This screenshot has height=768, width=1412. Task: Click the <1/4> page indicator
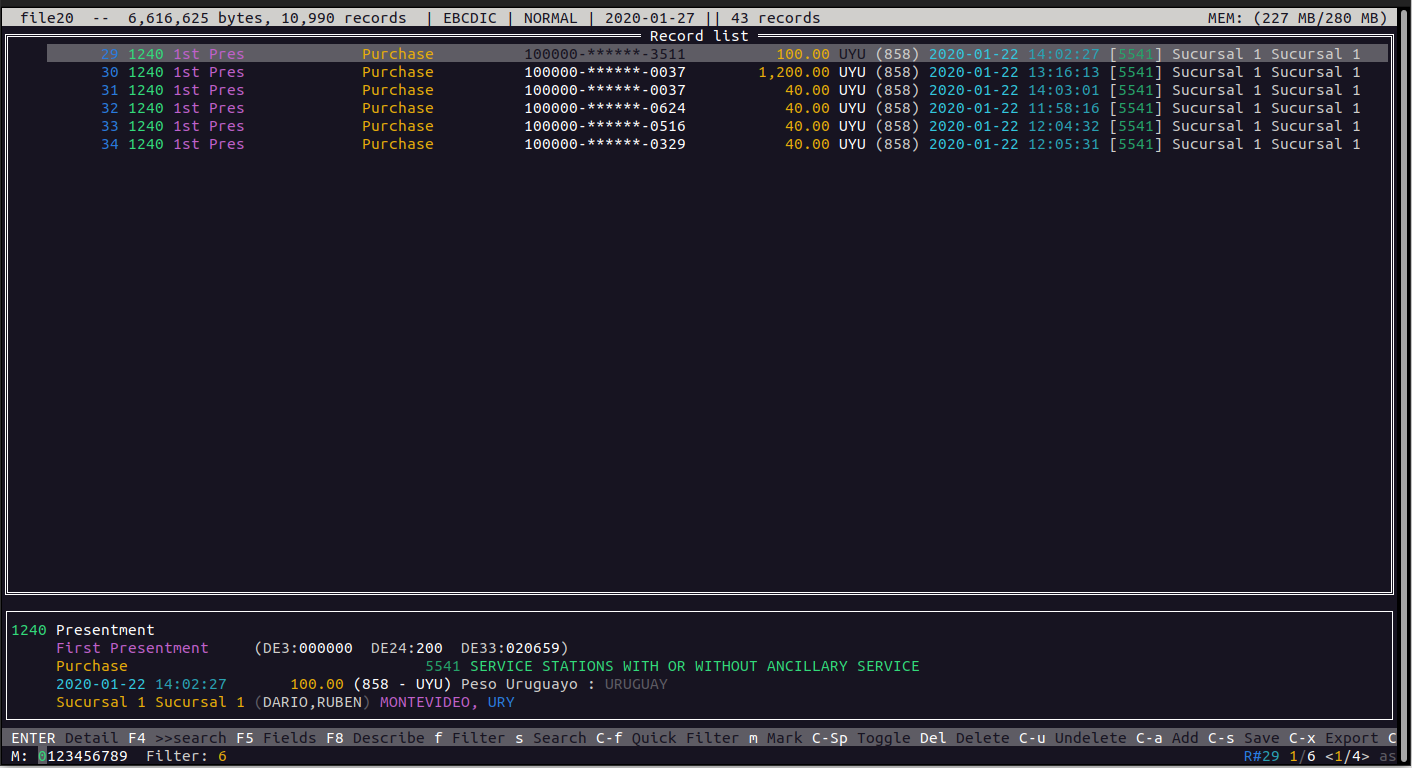coord(1345,756)
